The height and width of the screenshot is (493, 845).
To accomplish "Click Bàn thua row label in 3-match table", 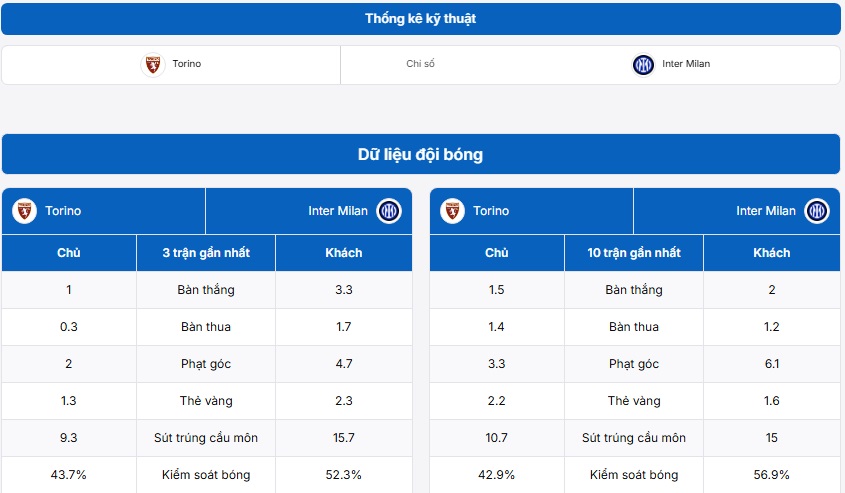I will [x=206, y=327].
